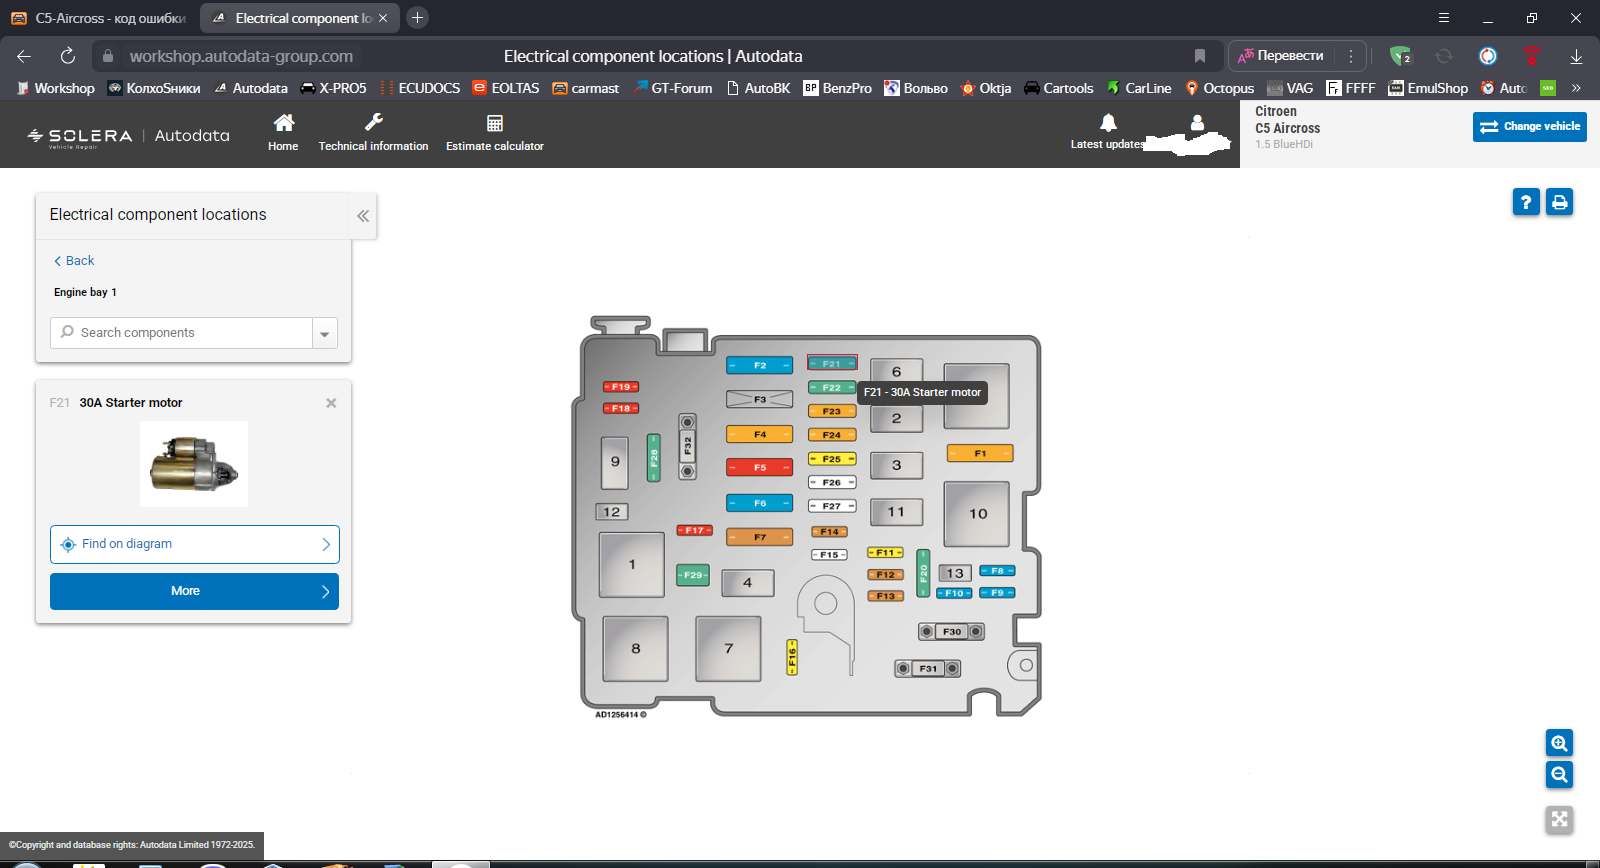Image resolution: width=1600 pixels, height=868 pixels.
Task: Open the Cartools bookmark
Action: [1059, 88]
